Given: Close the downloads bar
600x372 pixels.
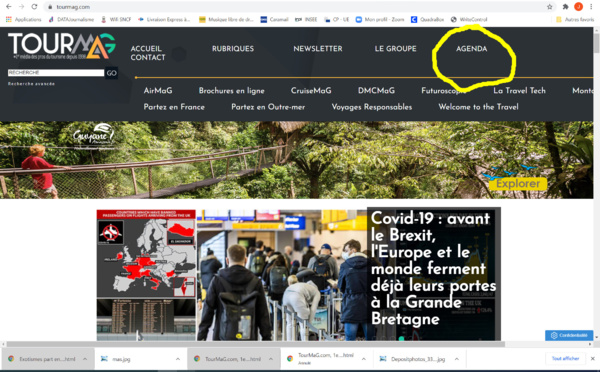Looking at the screenshot, I should click(x=592, y=359).
